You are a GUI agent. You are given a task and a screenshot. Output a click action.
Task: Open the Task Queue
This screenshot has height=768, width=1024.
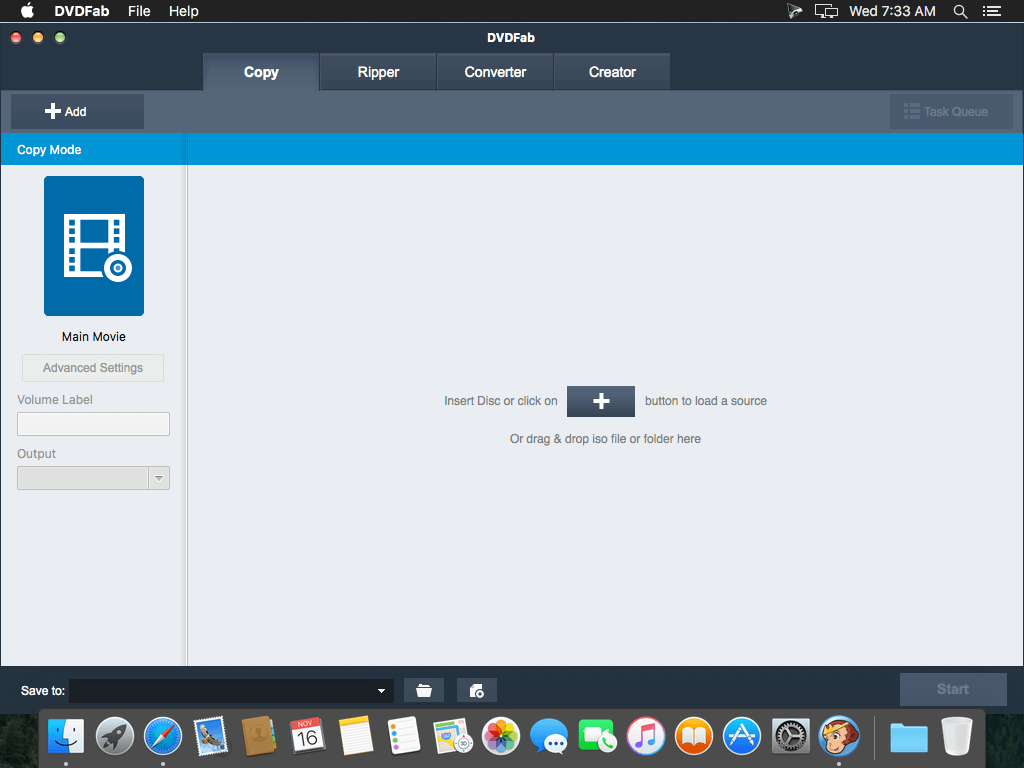951,112
